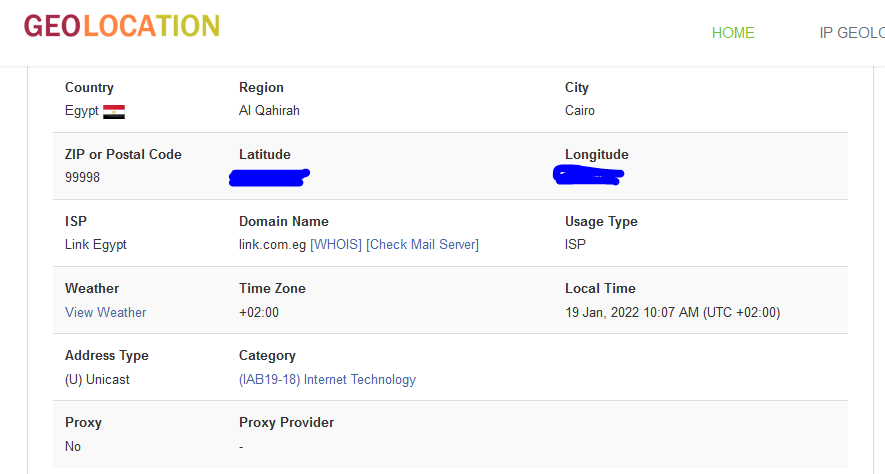The height and width of the screenshot is (474, 885).
Task: Click the (U) Unicast address type
Action: [x=97, y=379]
